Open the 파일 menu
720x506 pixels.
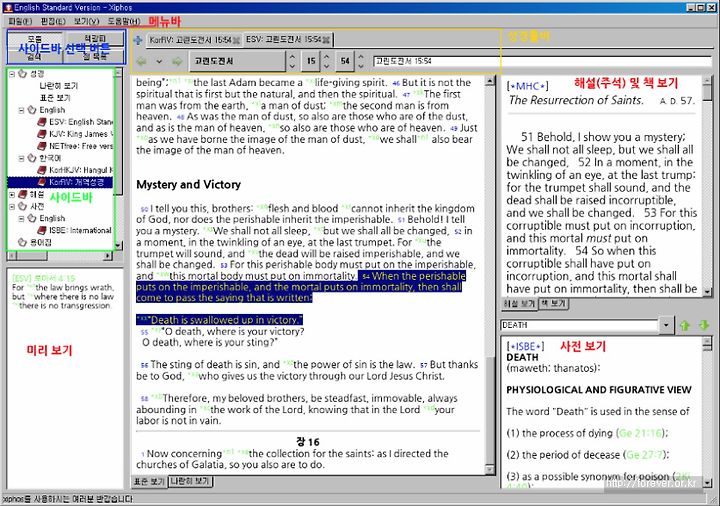[x=20, y=22]
